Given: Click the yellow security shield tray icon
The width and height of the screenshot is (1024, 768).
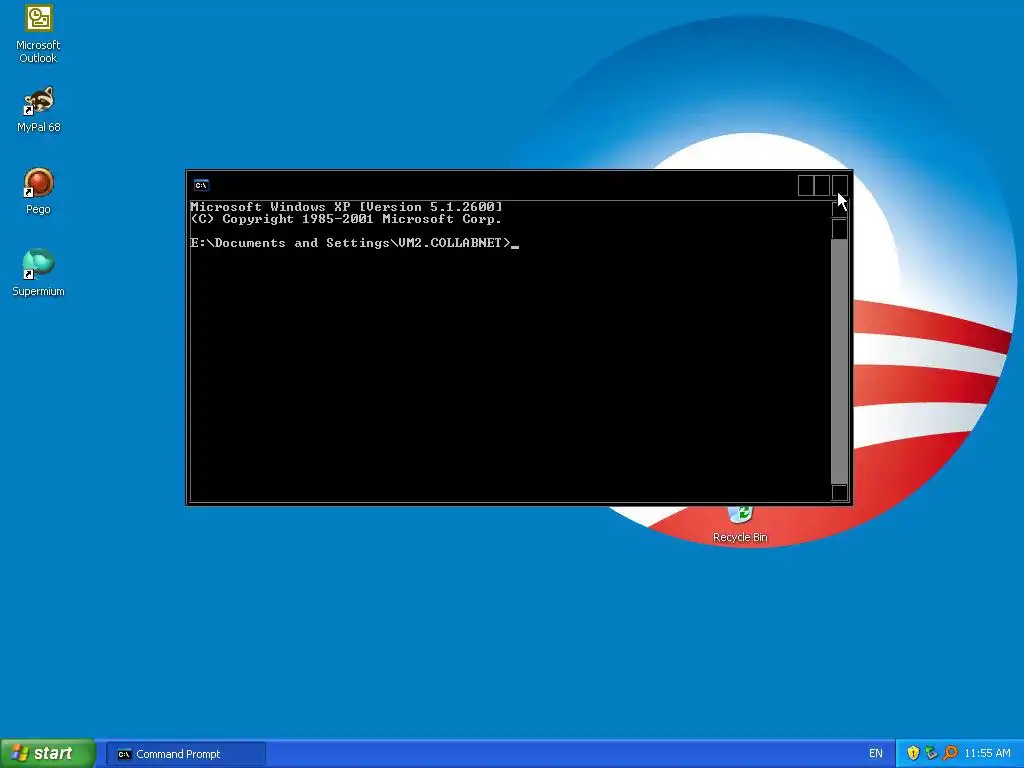Looking at the screenshot, I should tap(913, 753).
